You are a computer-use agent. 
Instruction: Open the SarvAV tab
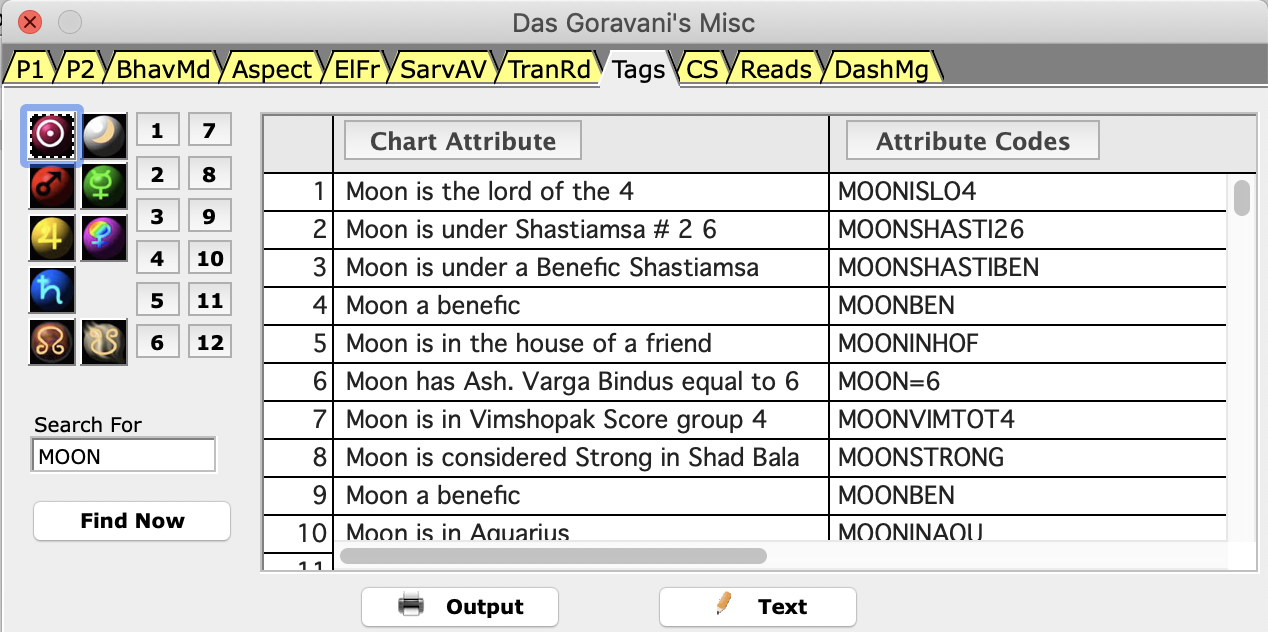[x=445, y=69]
